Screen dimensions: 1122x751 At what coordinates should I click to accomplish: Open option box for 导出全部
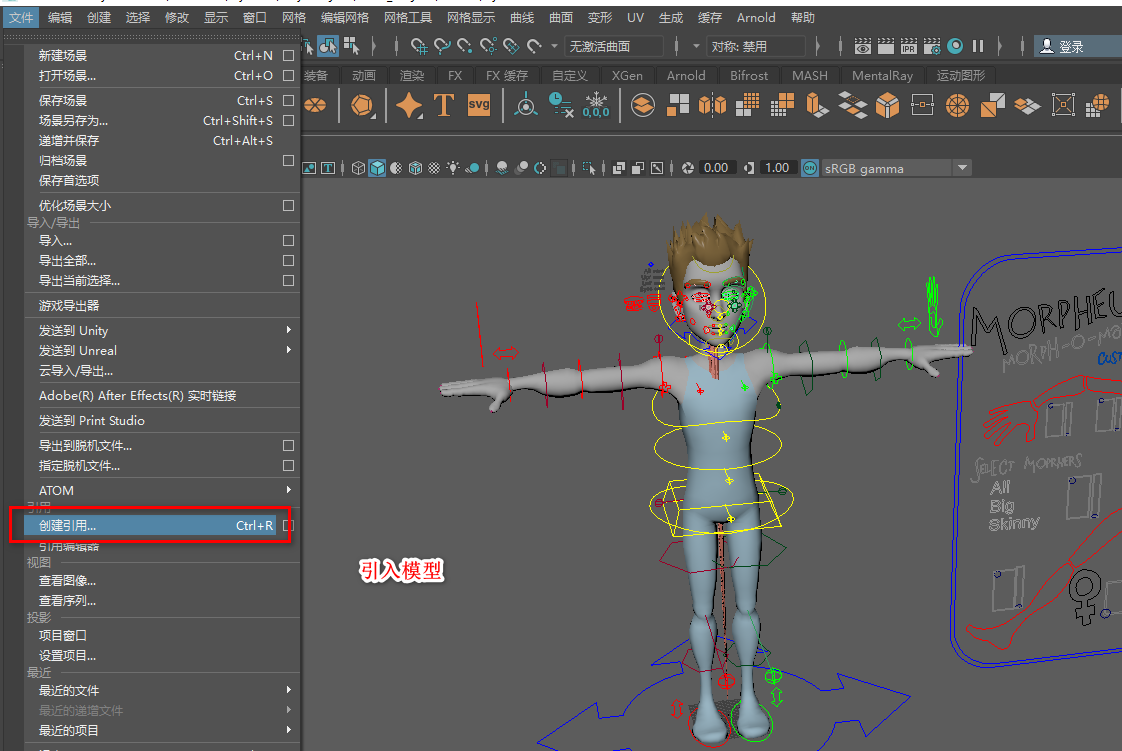288,261
